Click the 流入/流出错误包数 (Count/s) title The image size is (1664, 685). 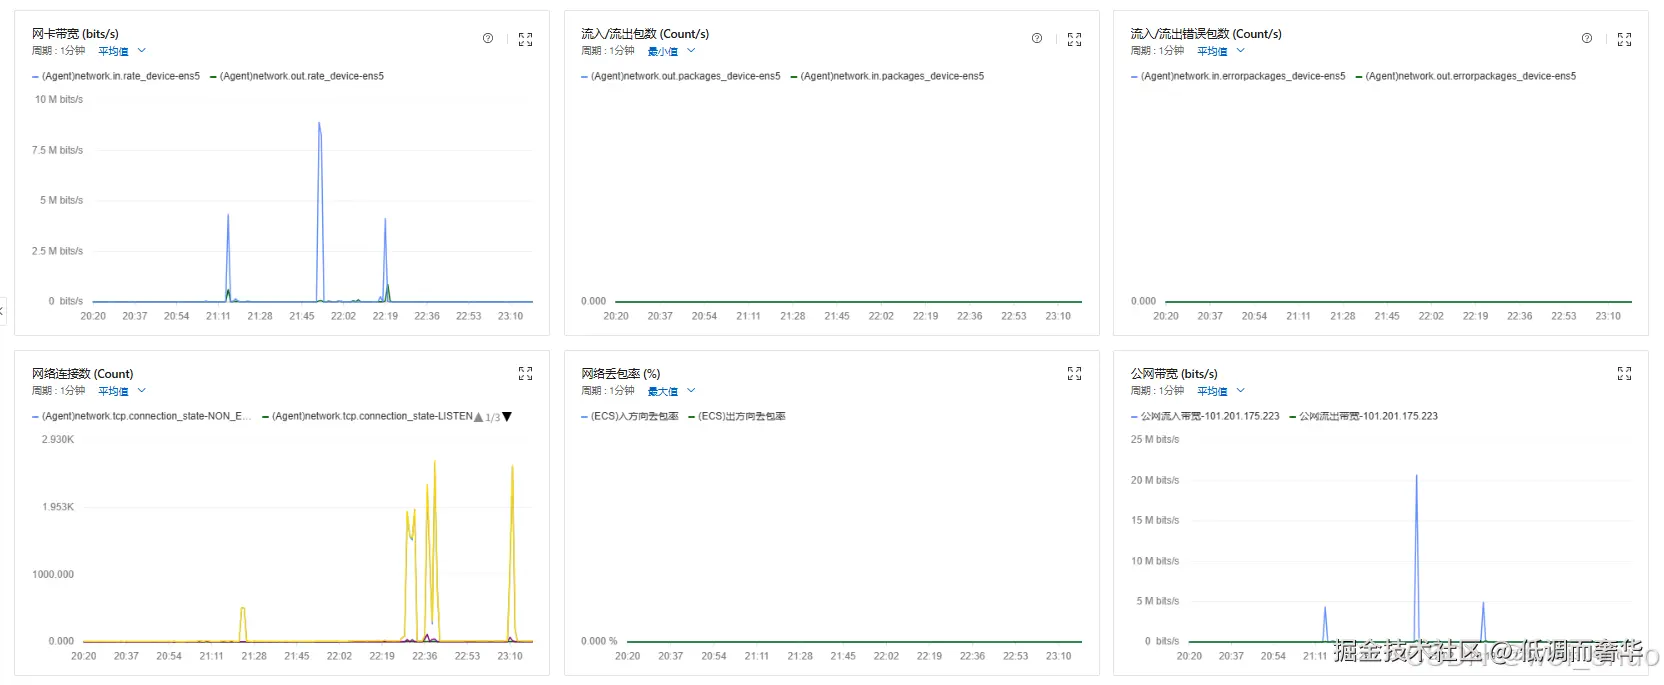[1206, 34]
